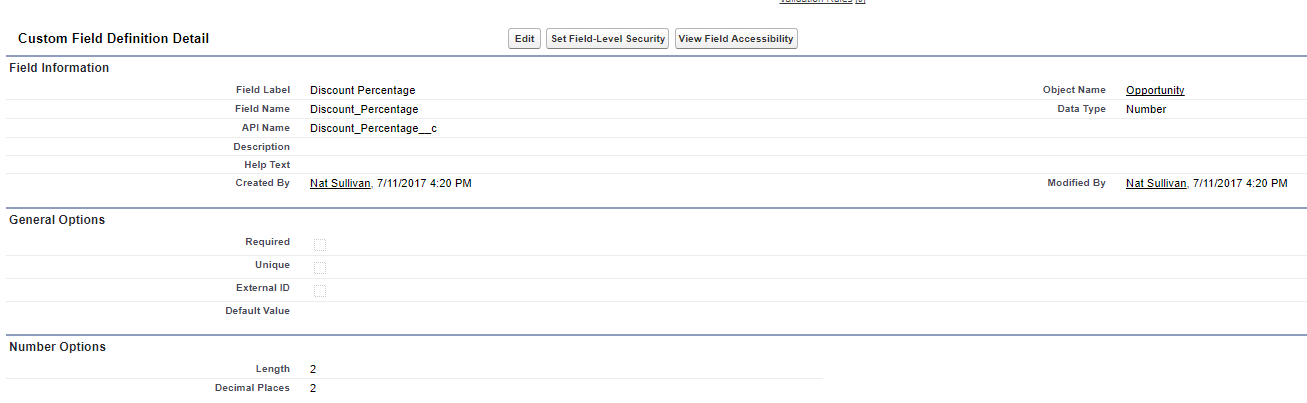The height and width of the screenshot is (403, 1307).
Task: Click the General Options section header
Action: (x=57, y=220)
